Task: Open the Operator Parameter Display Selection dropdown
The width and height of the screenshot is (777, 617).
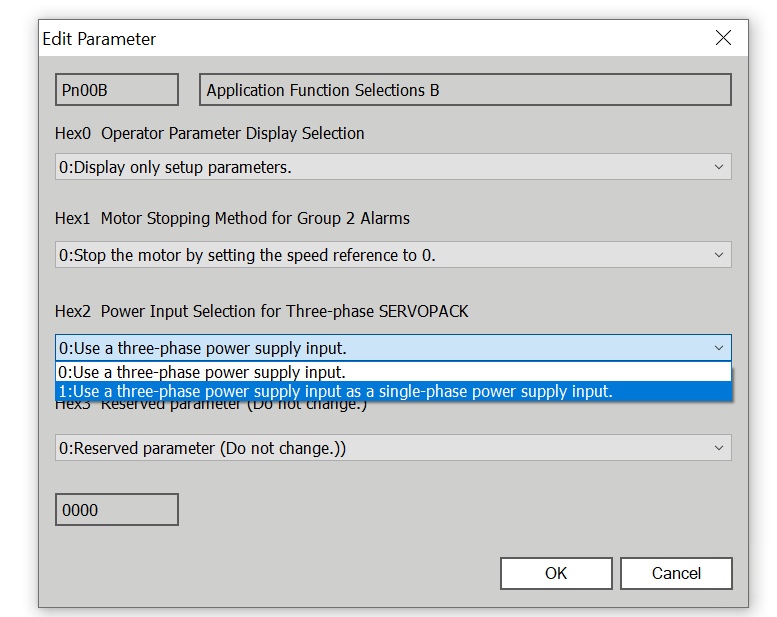Action: point(393,167)
